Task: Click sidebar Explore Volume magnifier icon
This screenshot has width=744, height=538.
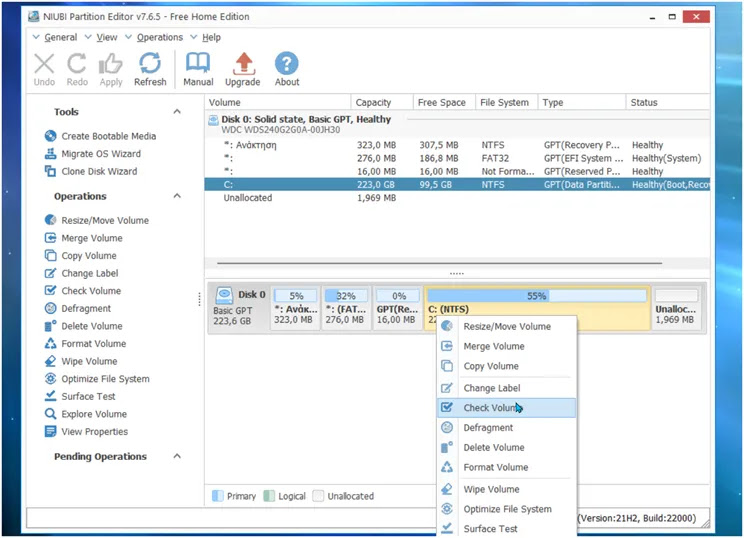Action: tap(50, 414)
